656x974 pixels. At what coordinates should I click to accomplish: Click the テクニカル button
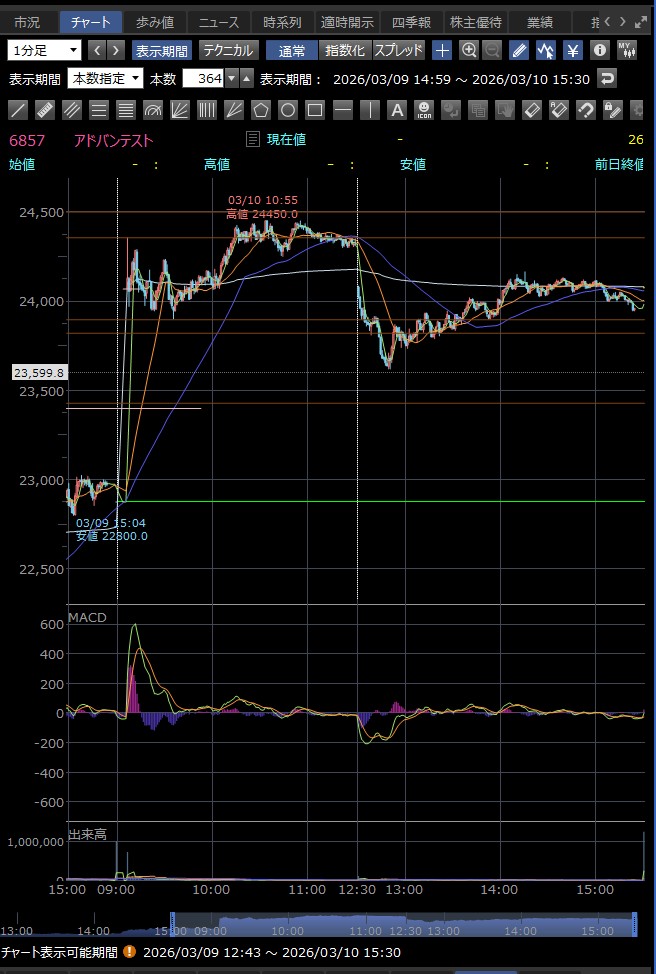228,50
